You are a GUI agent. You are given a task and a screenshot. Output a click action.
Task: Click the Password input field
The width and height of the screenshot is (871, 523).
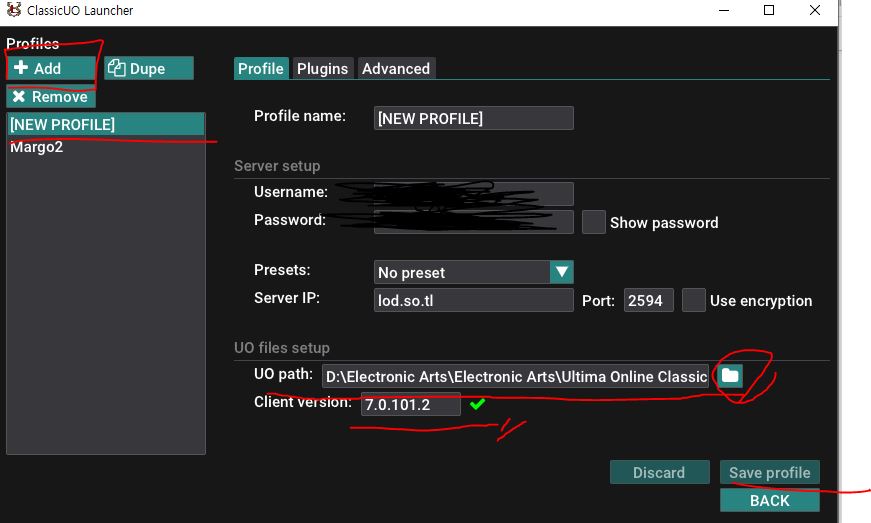(474, 222)
